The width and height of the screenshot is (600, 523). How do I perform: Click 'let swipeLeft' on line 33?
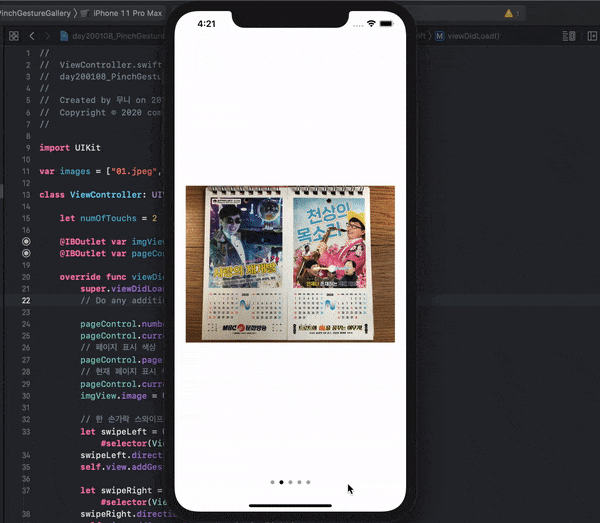point(113,432)
